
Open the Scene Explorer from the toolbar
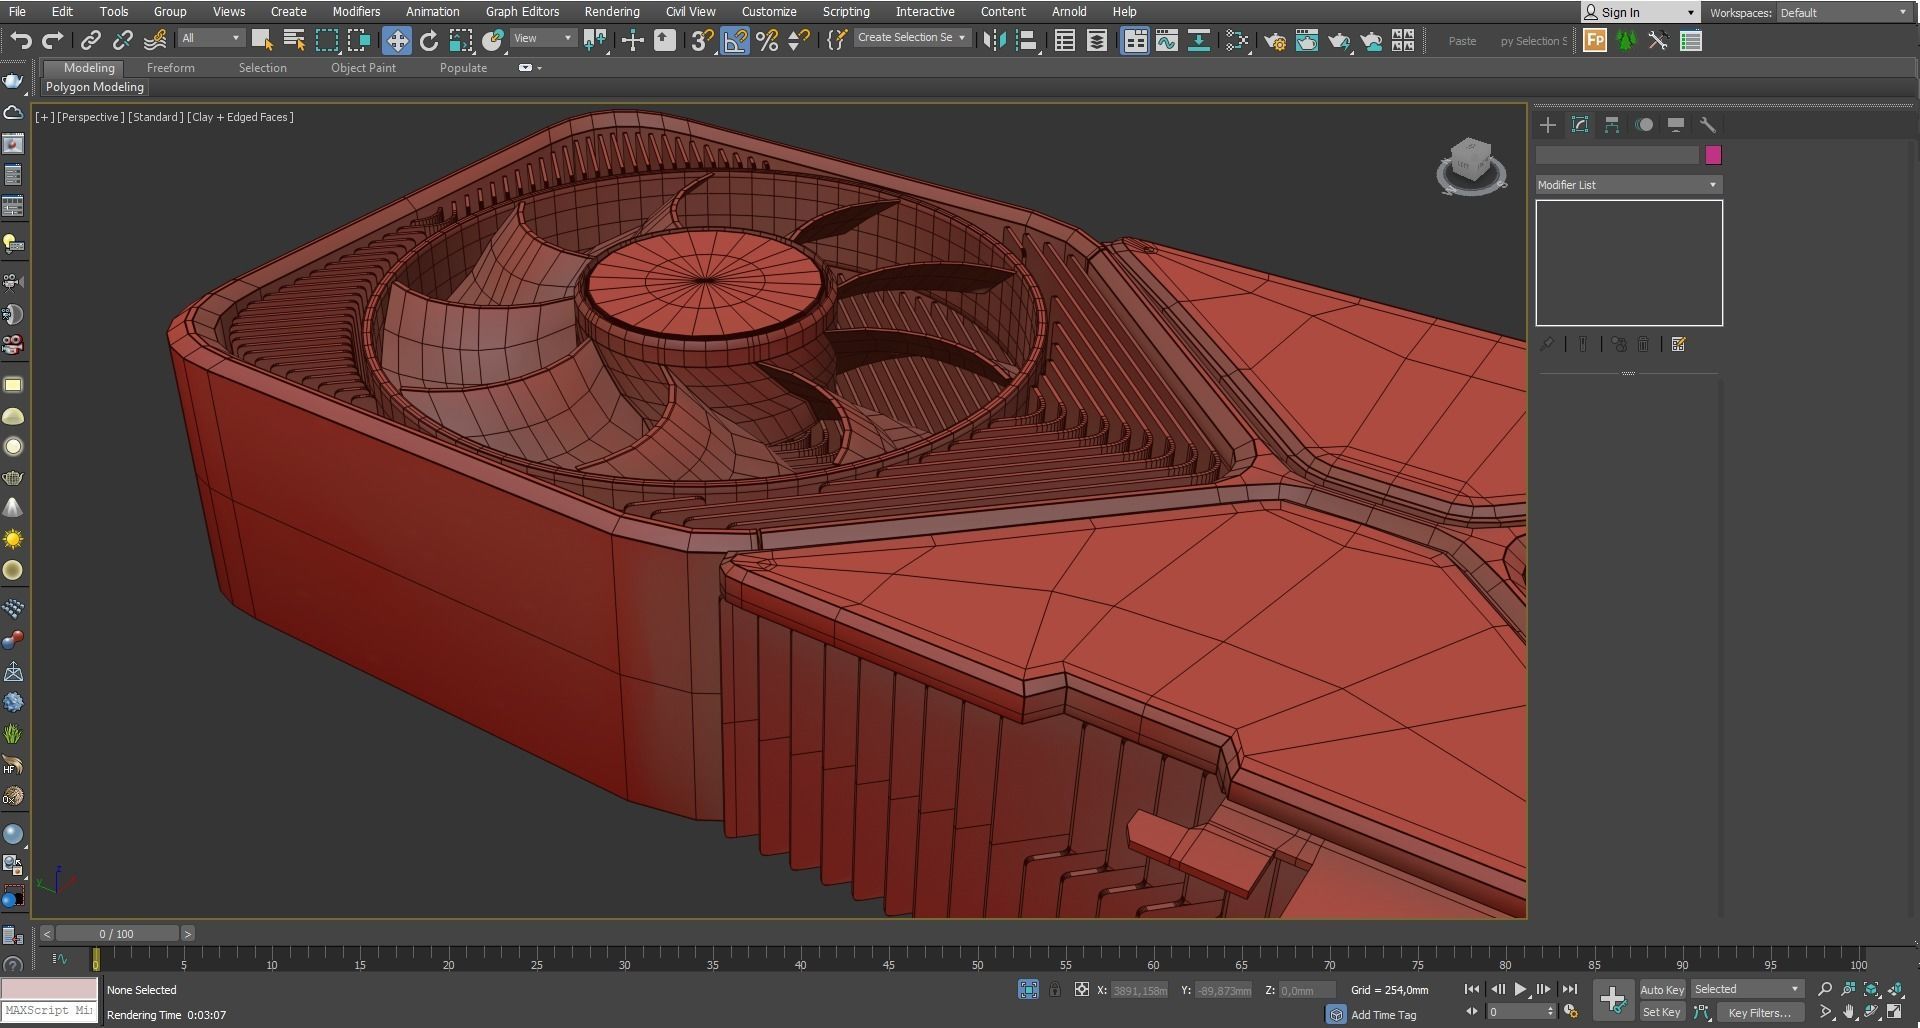pos(1065,40)
